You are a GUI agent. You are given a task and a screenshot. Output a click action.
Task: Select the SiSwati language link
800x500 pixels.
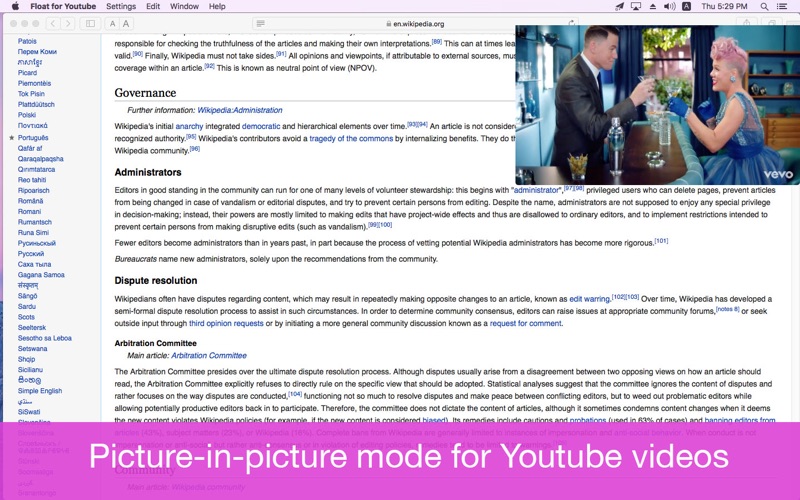coord(29,412)
